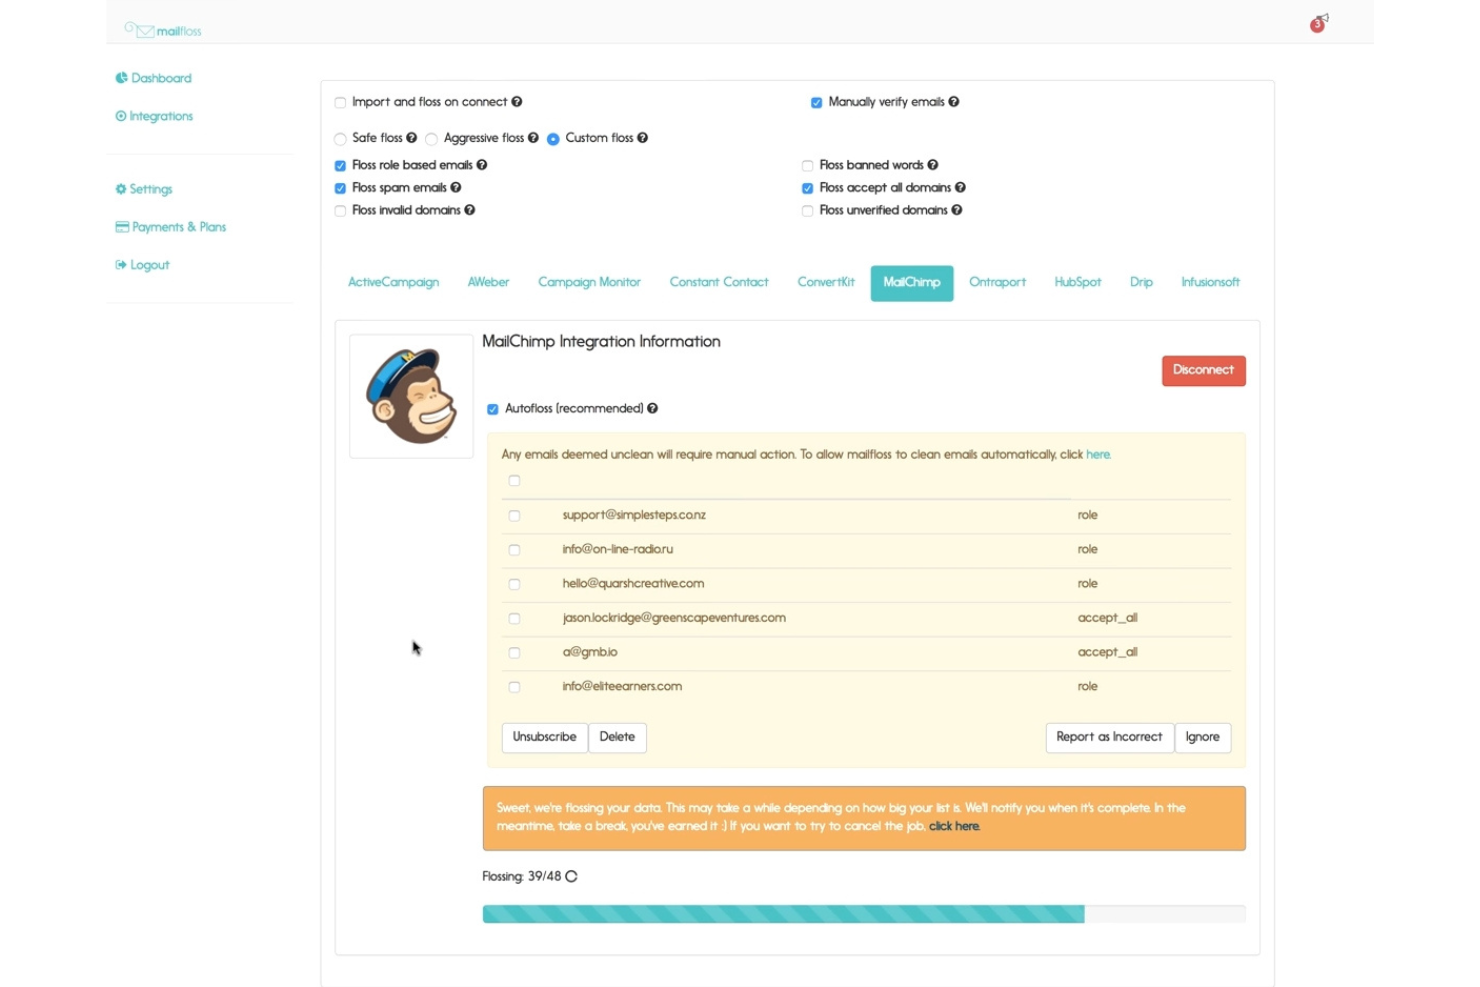This screenshot has height=987, width=1480.
Task: Click help icon next to Safe floss
Action: coord(411,138)
